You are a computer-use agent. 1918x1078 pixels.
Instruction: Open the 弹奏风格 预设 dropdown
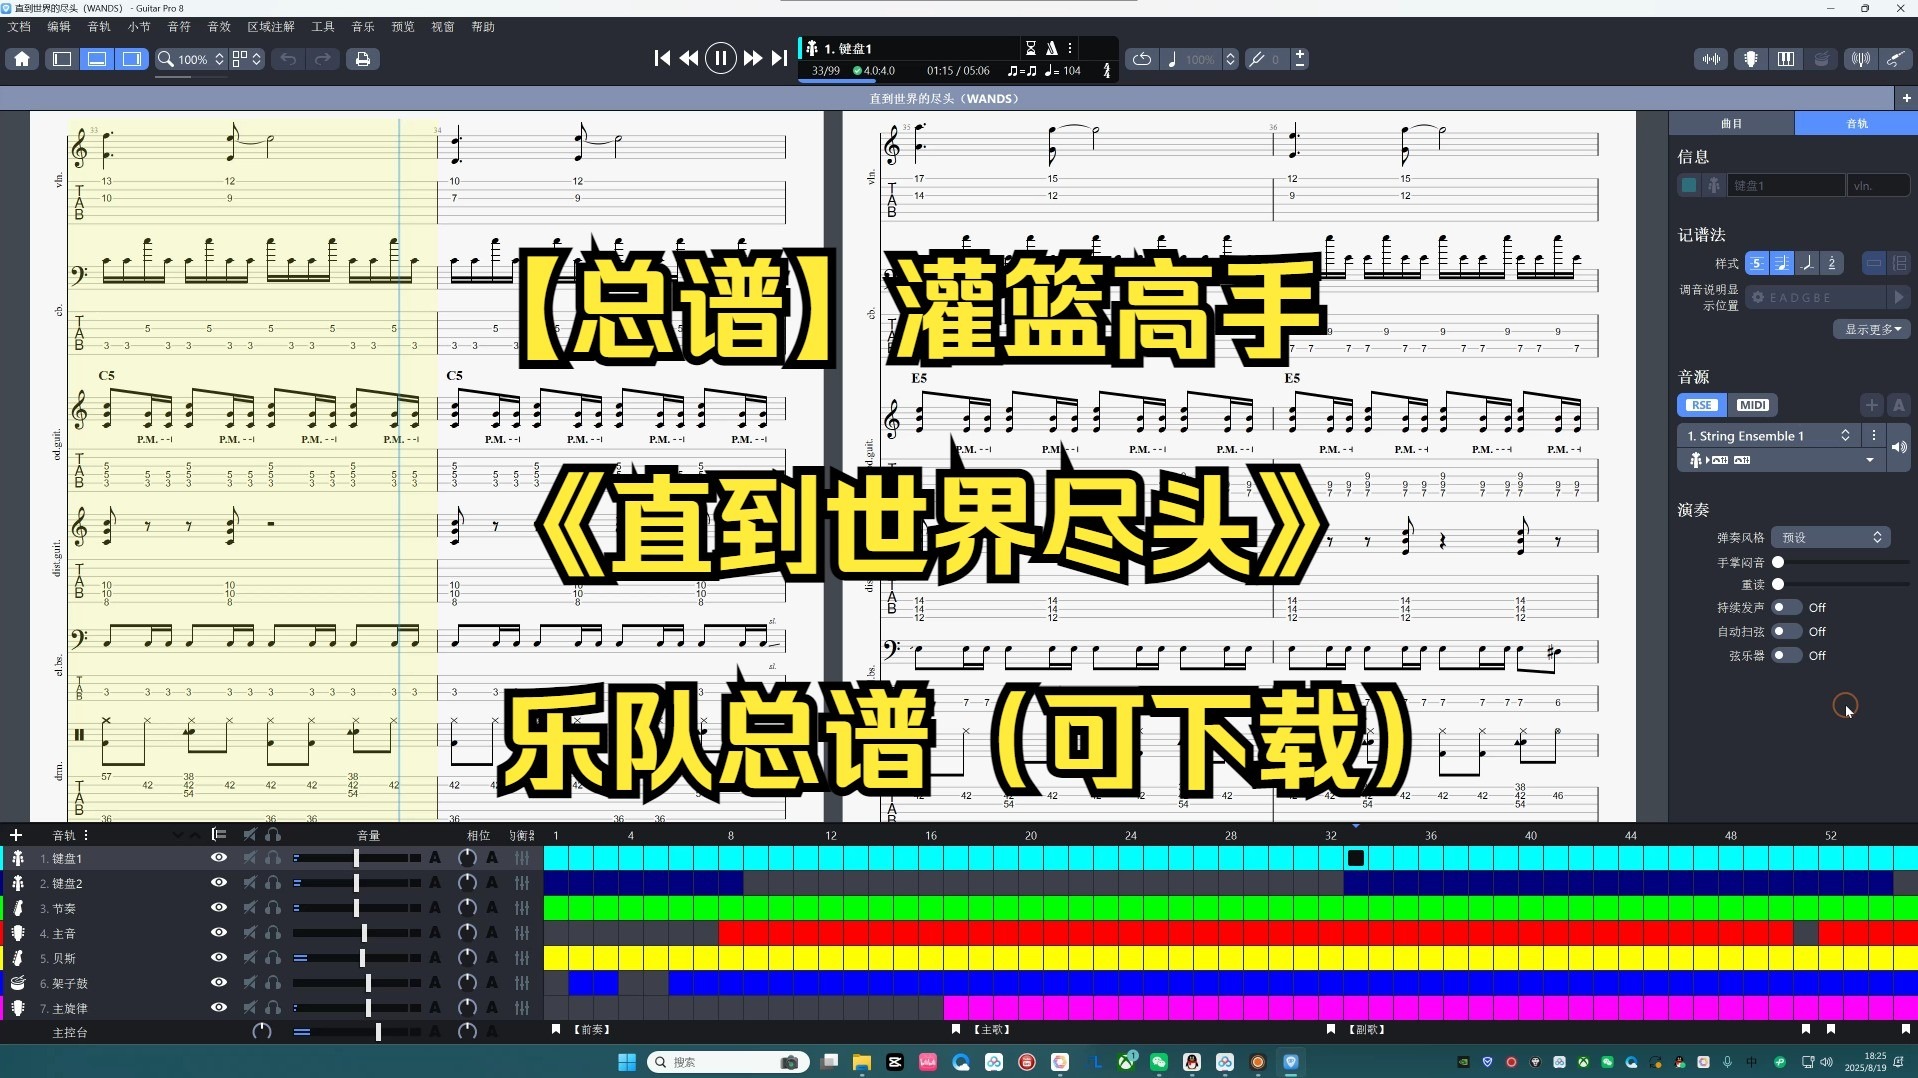click(1830, 537)
